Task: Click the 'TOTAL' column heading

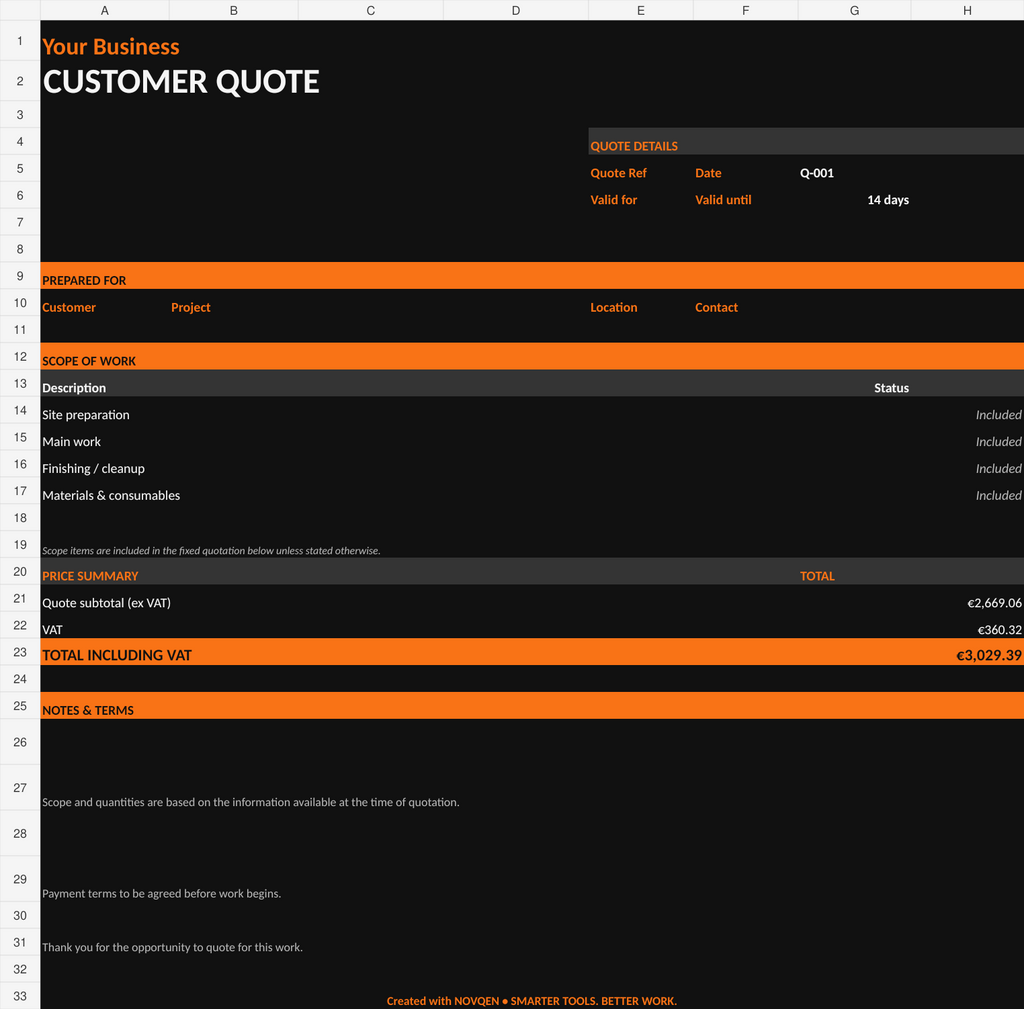Action: tap(817, 576)
